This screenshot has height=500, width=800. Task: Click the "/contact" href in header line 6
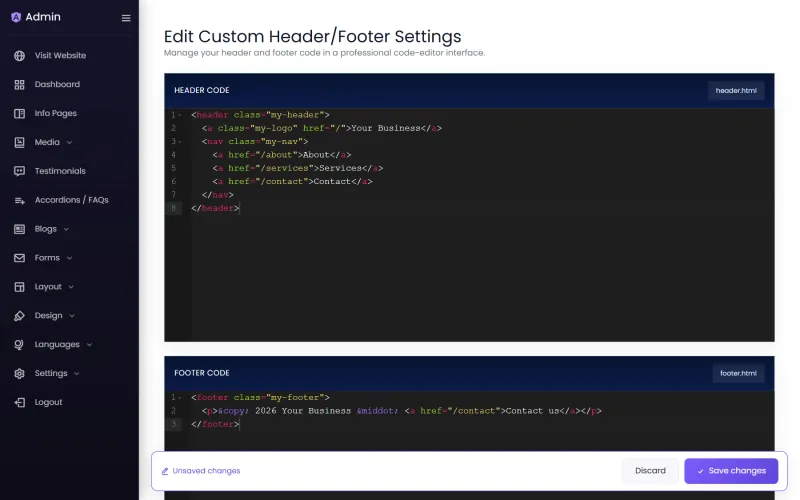282,182
